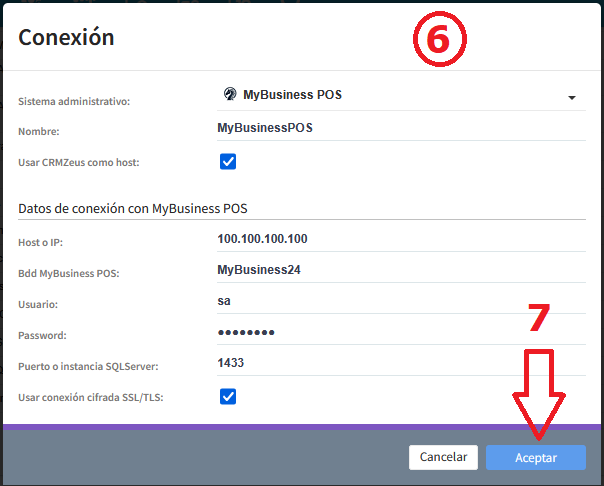Click the Conexión dialog title

click(x=66, y=38)
